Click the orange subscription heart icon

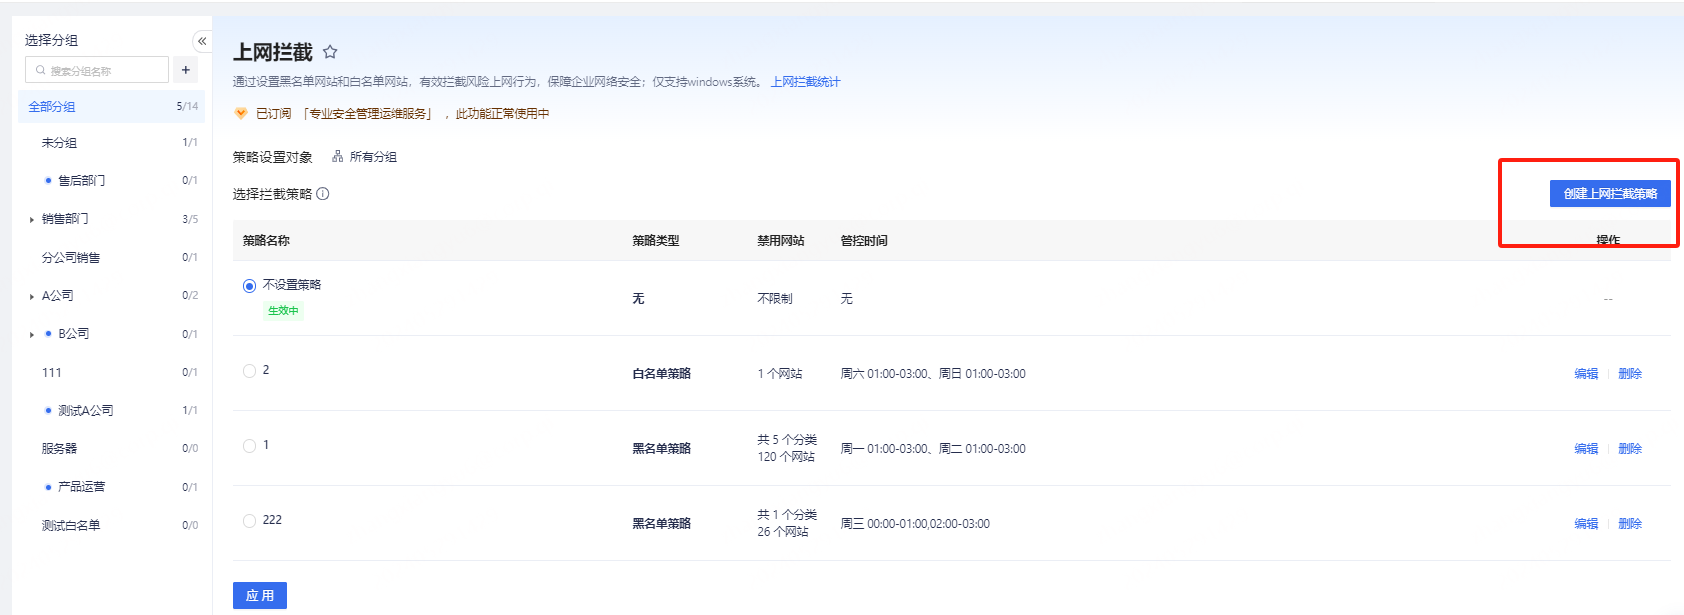(241, 114)
